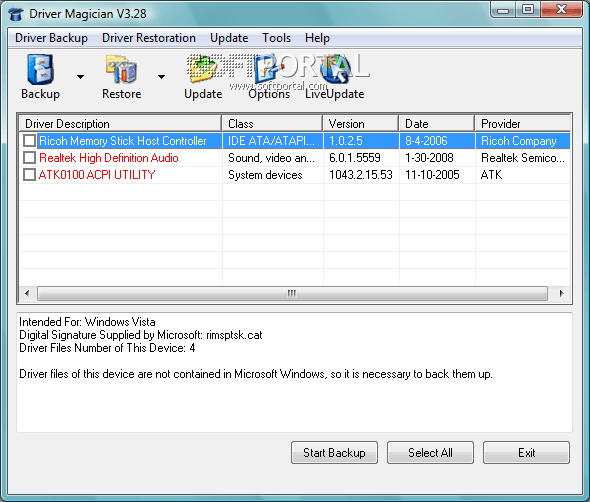This screenshot has height=502, width=590.
Task: Click the scroll right arrow
Action: (561, 293)
